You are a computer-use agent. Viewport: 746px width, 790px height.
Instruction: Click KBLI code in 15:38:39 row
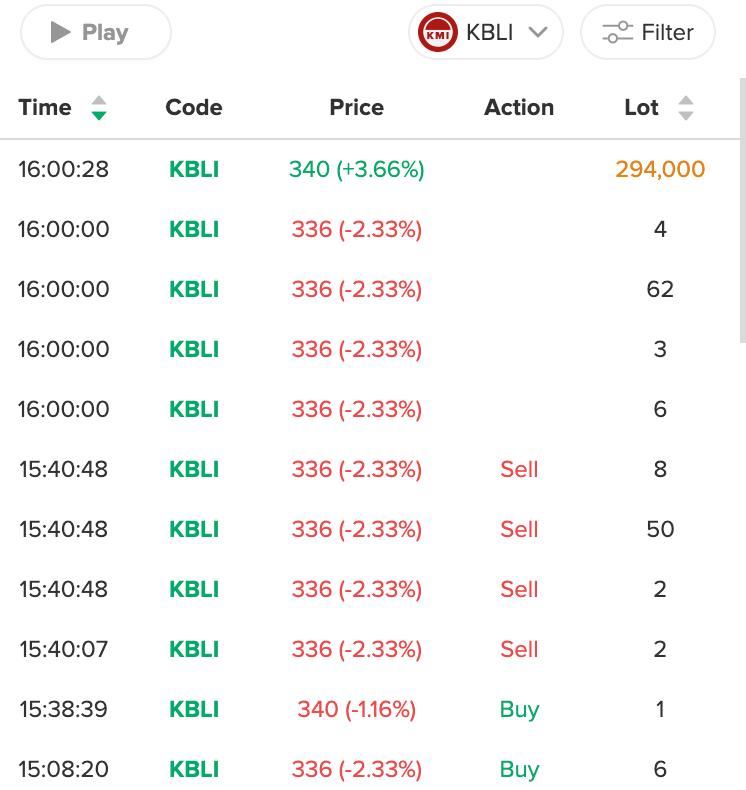194,709
